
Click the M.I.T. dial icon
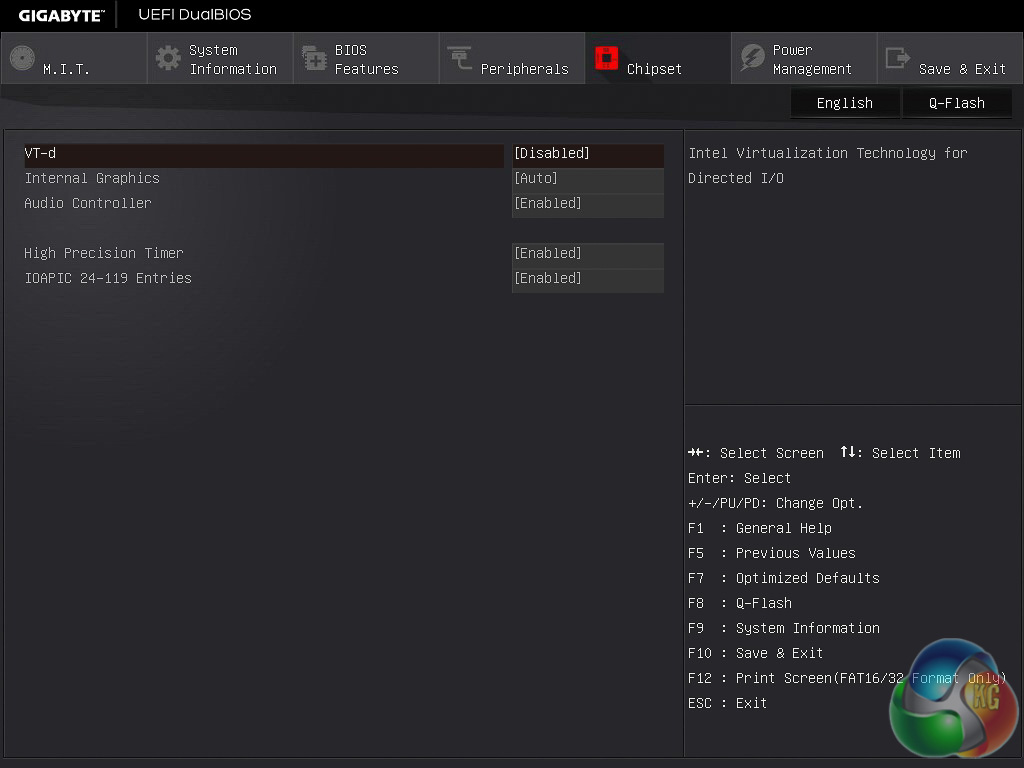[x=22, y=58]
